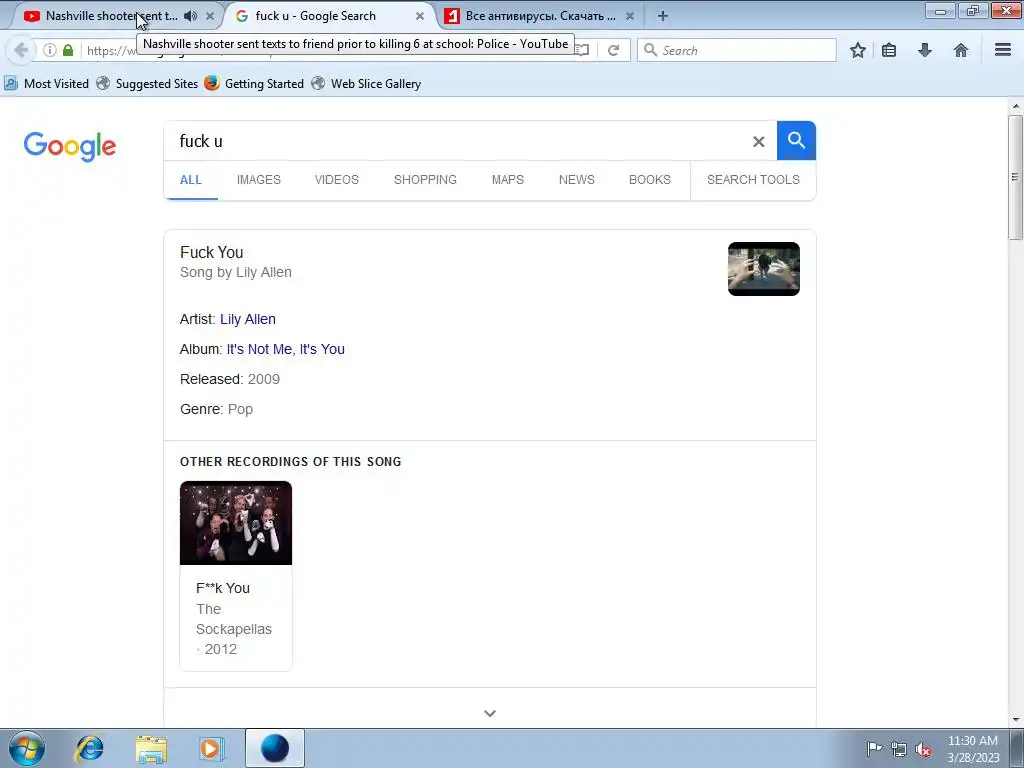Image resolution: width=1024 pixels, height=768 pixels.
Task: View the green padlock connection details
Action: (x=68, y=50)
